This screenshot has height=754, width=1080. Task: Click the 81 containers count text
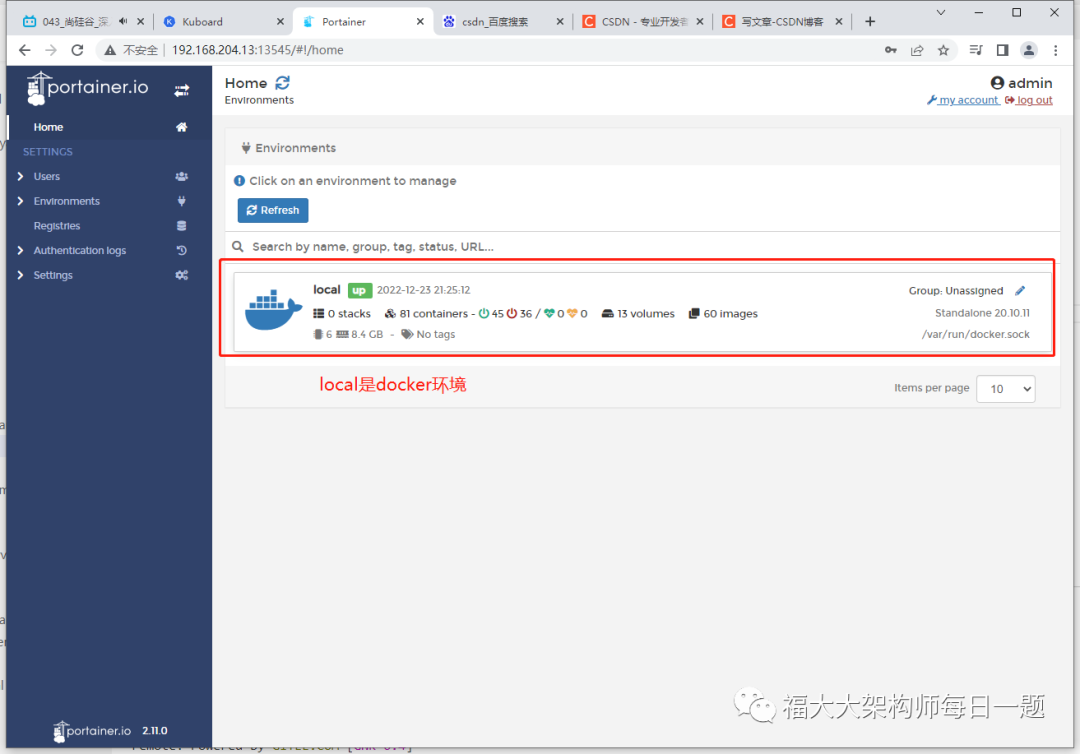(x=433, y=314)
